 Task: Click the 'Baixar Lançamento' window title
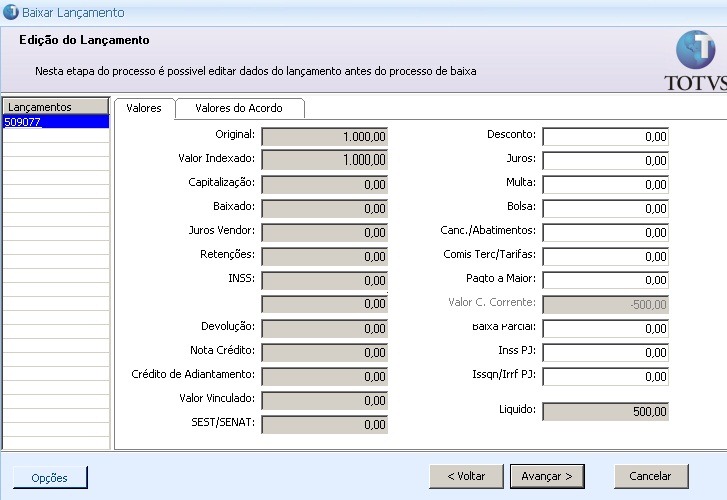(x=73, y=13)
